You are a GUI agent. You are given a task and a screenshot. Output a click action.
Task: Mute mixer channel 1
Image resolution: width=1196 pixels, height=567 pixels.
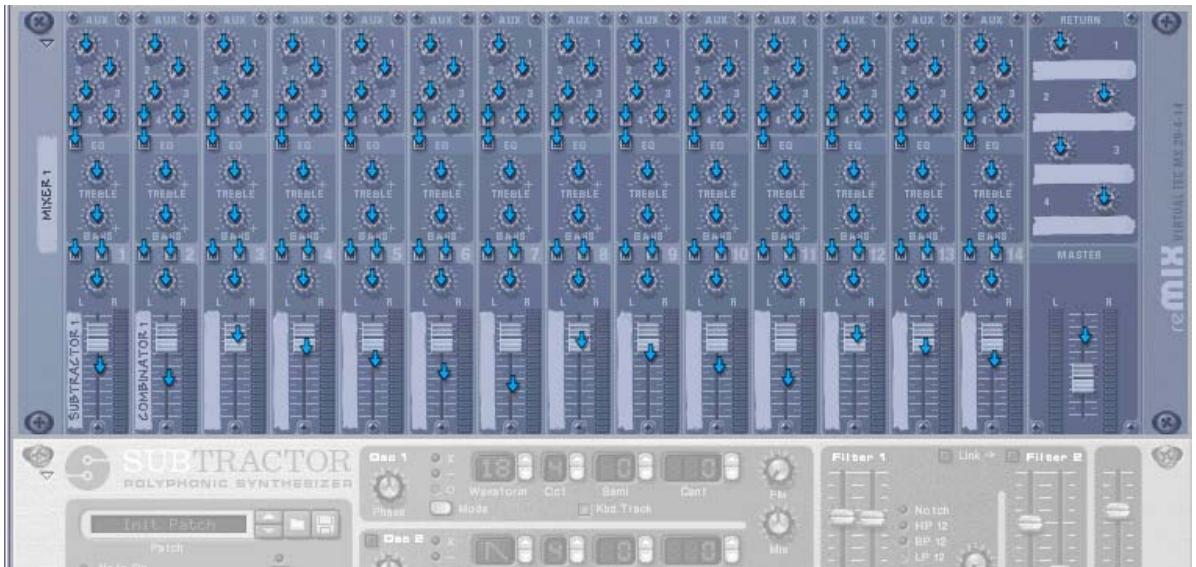pyautogui.click(x=75, y=253)
